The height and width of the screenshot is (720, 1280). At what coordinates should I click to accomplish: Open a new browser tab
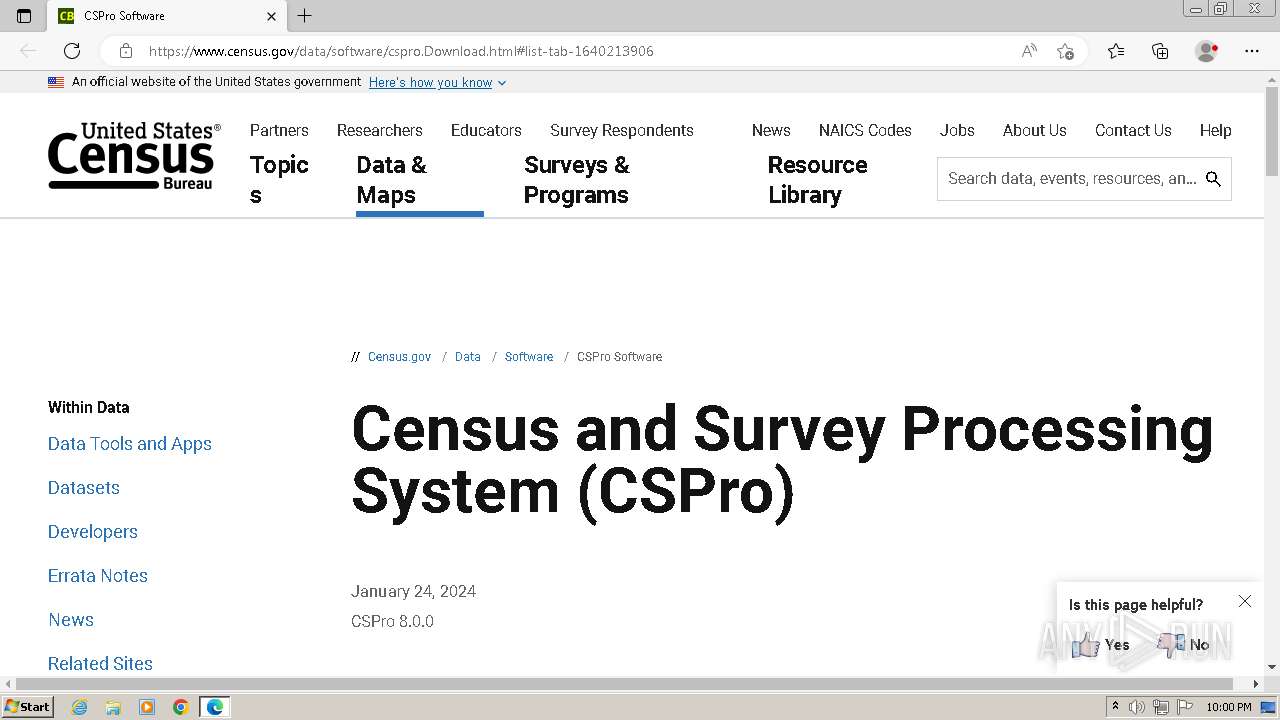point(305,16)
